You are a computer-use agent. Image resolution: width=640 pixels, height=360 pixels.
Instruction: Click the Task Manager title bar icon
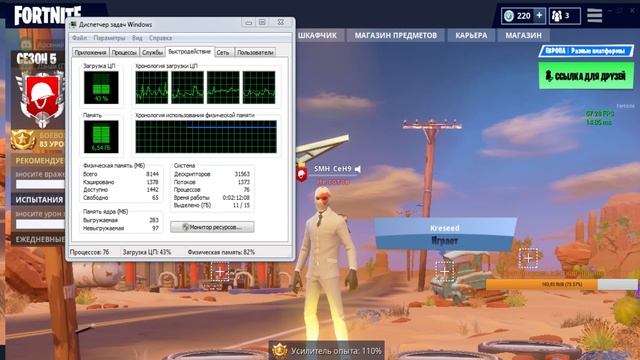[x=73, y=24]
